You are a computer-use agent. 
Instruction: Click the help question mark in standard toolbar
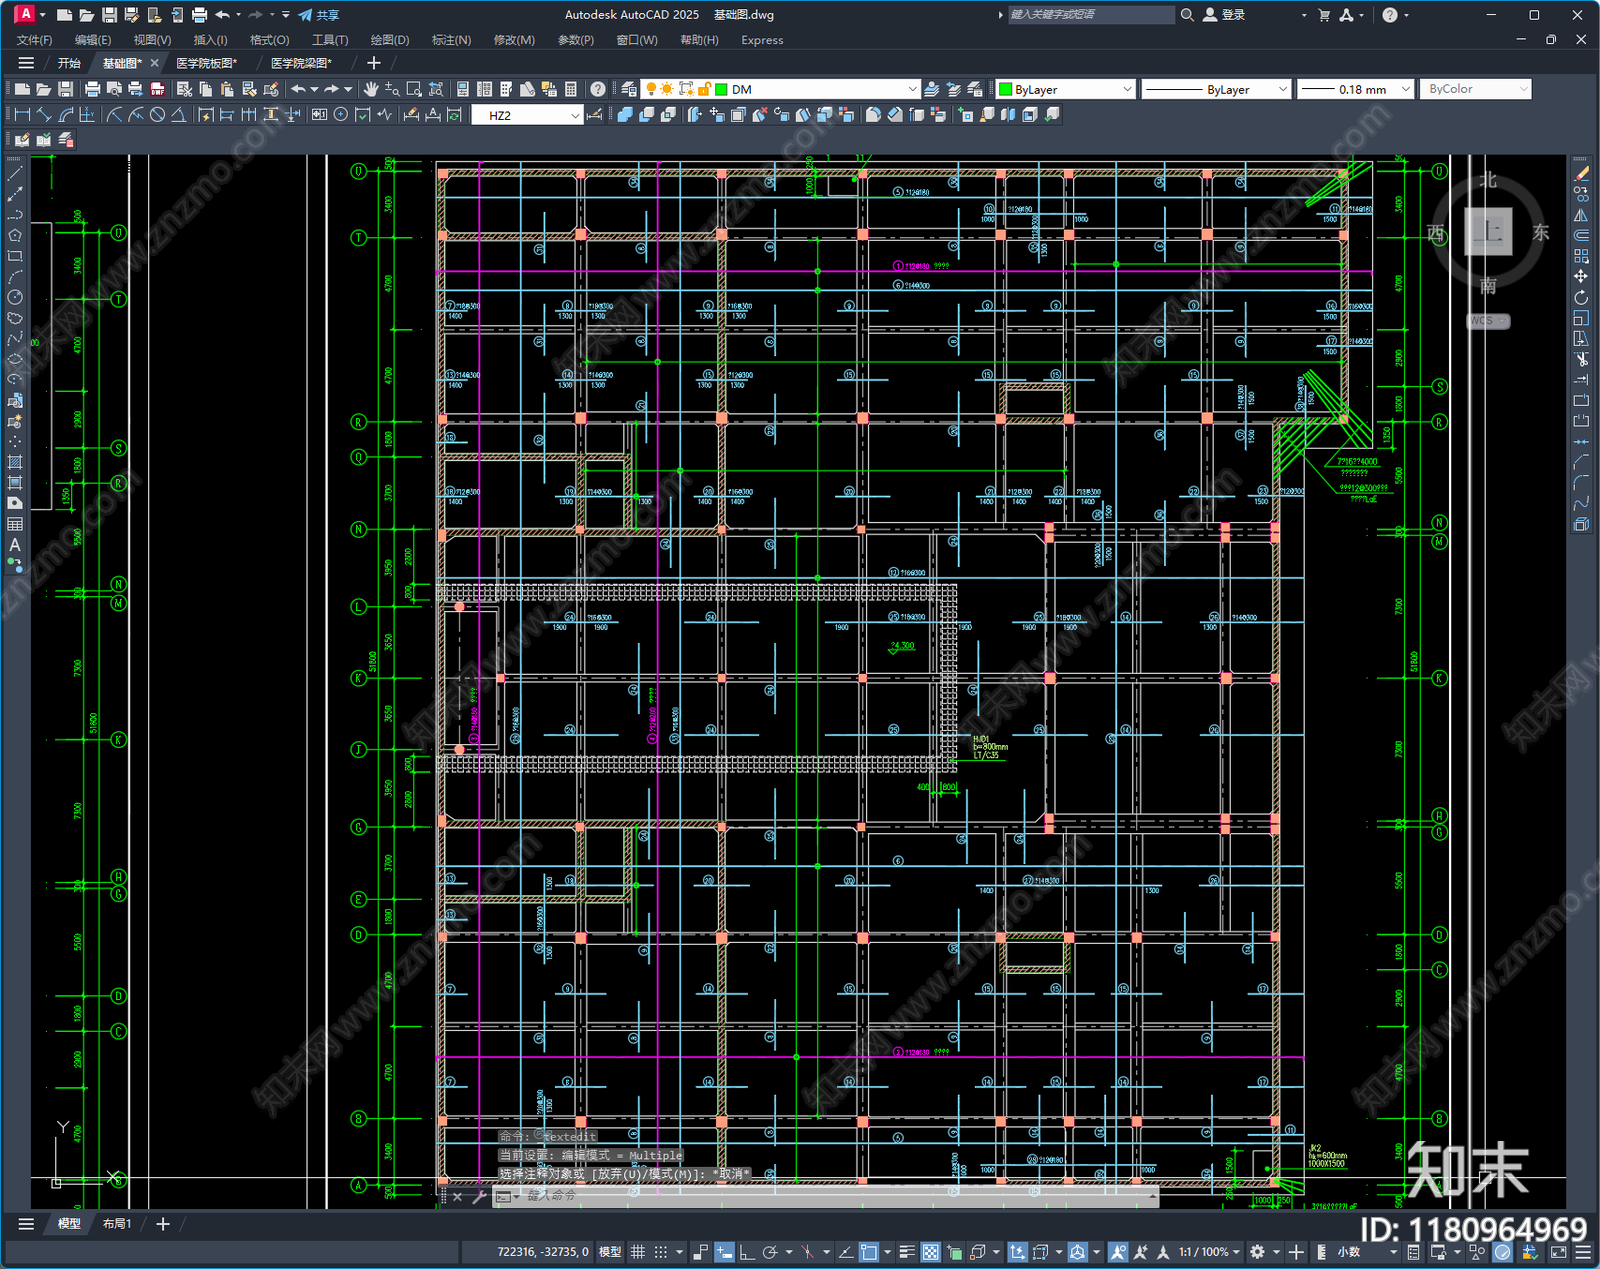(598, 89)
